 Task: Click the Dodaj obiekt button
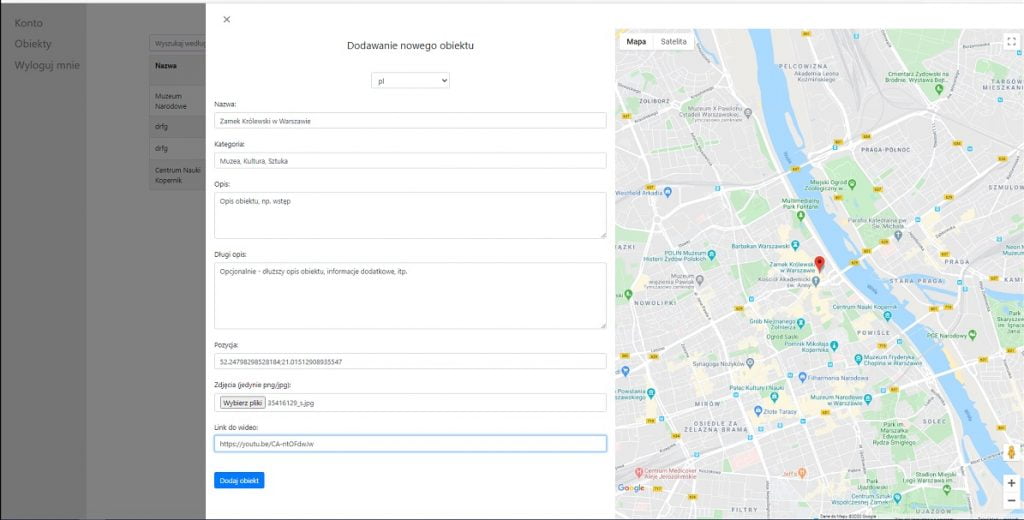(x=239, y=480)
